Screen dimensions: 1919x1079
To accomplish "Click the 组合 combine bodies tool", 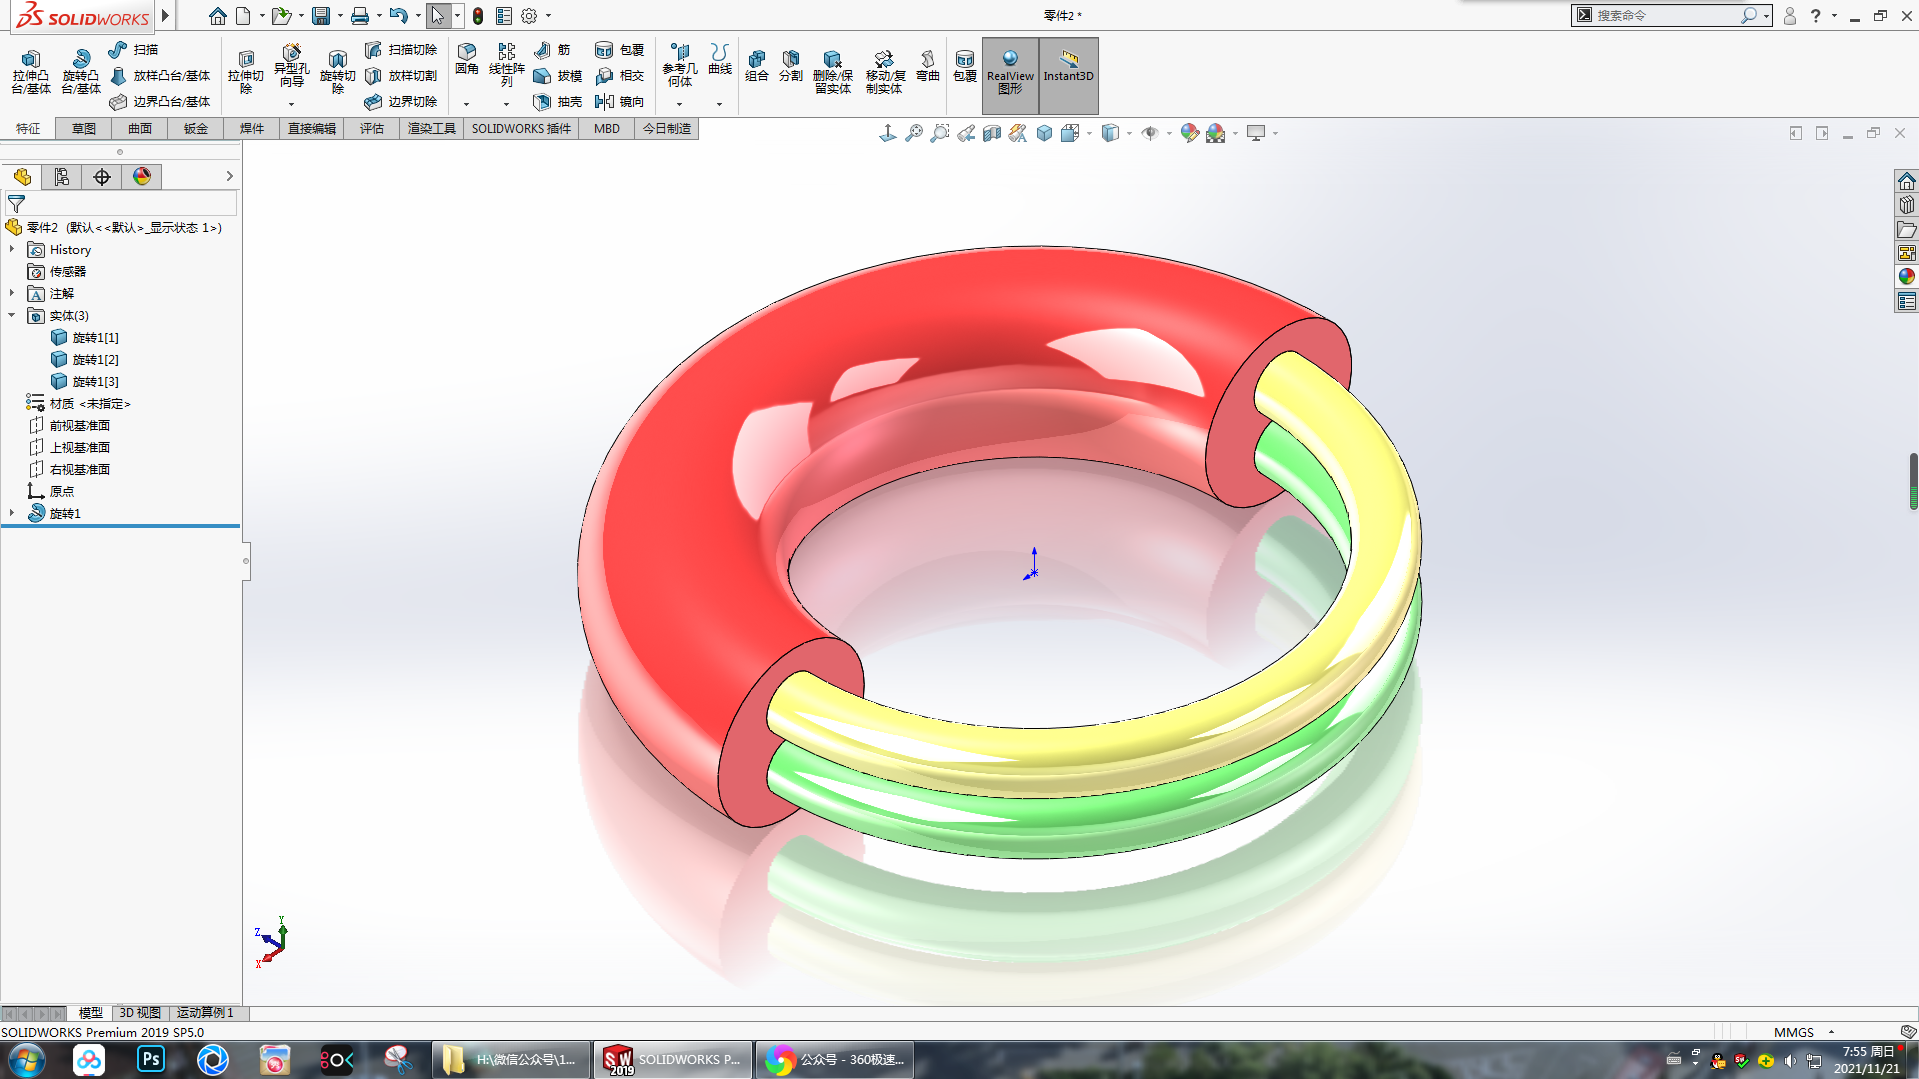I will pyautogui.click(x=757, y=65).
